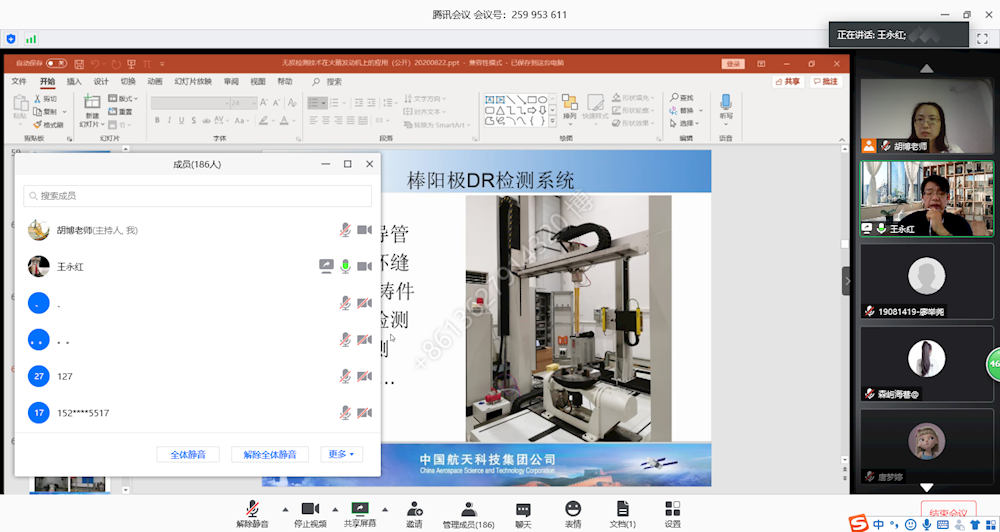Click the 共享屏幕 share screen icon

pyautogui.click(x=360, y=509)
